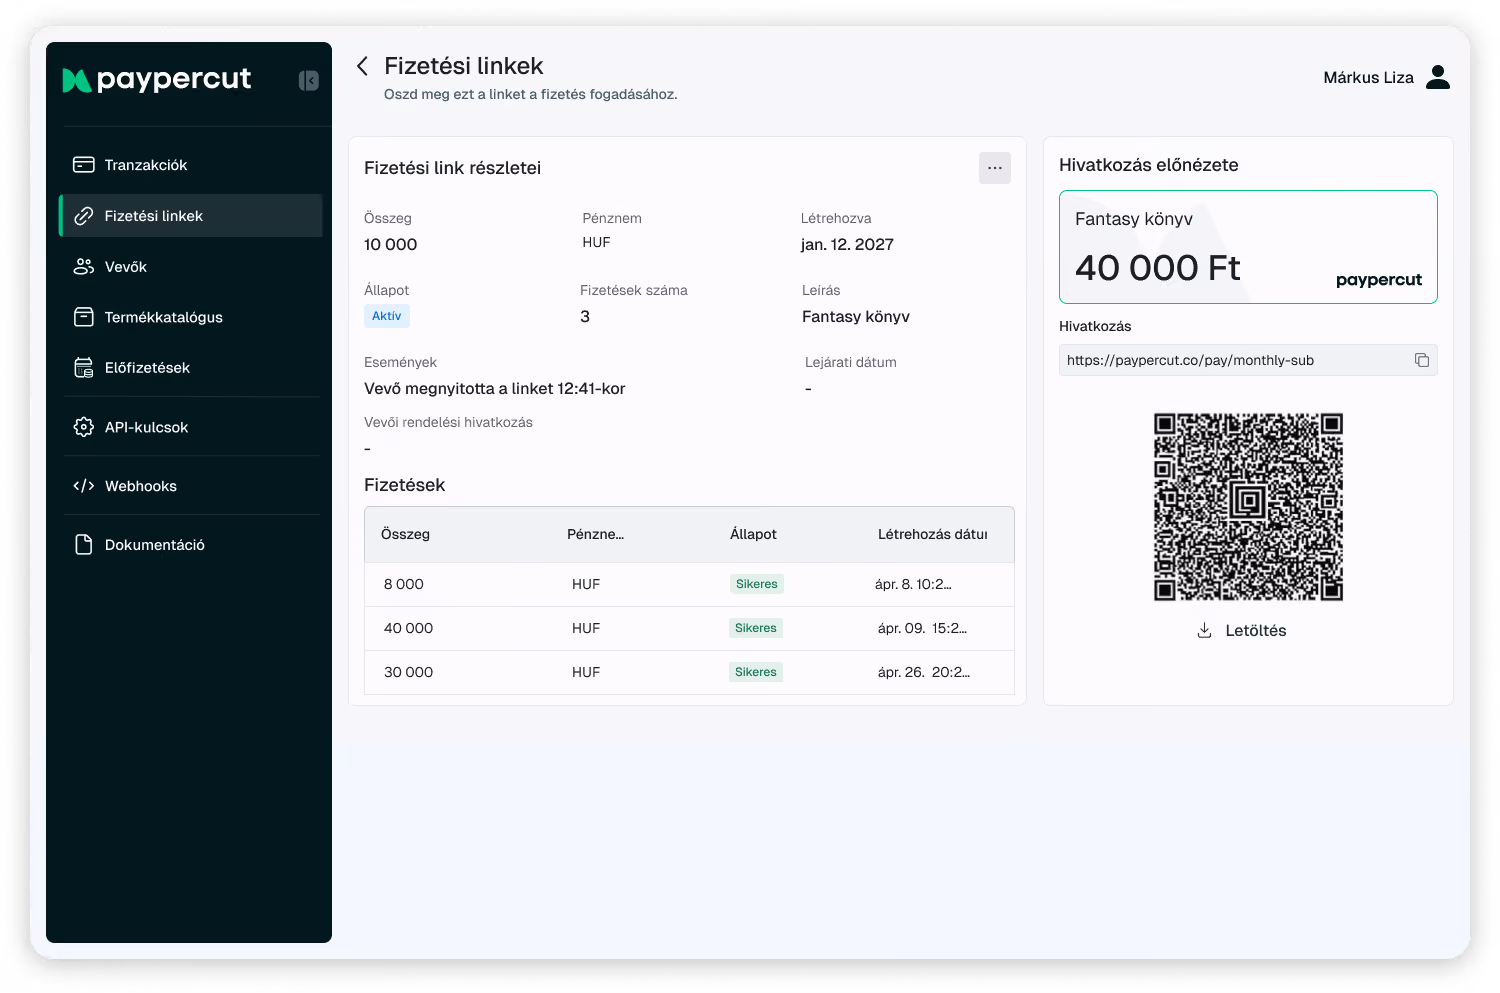1500x993 pixels.
Task: Click the 10 000 amount value
Action: click(390, 244)
